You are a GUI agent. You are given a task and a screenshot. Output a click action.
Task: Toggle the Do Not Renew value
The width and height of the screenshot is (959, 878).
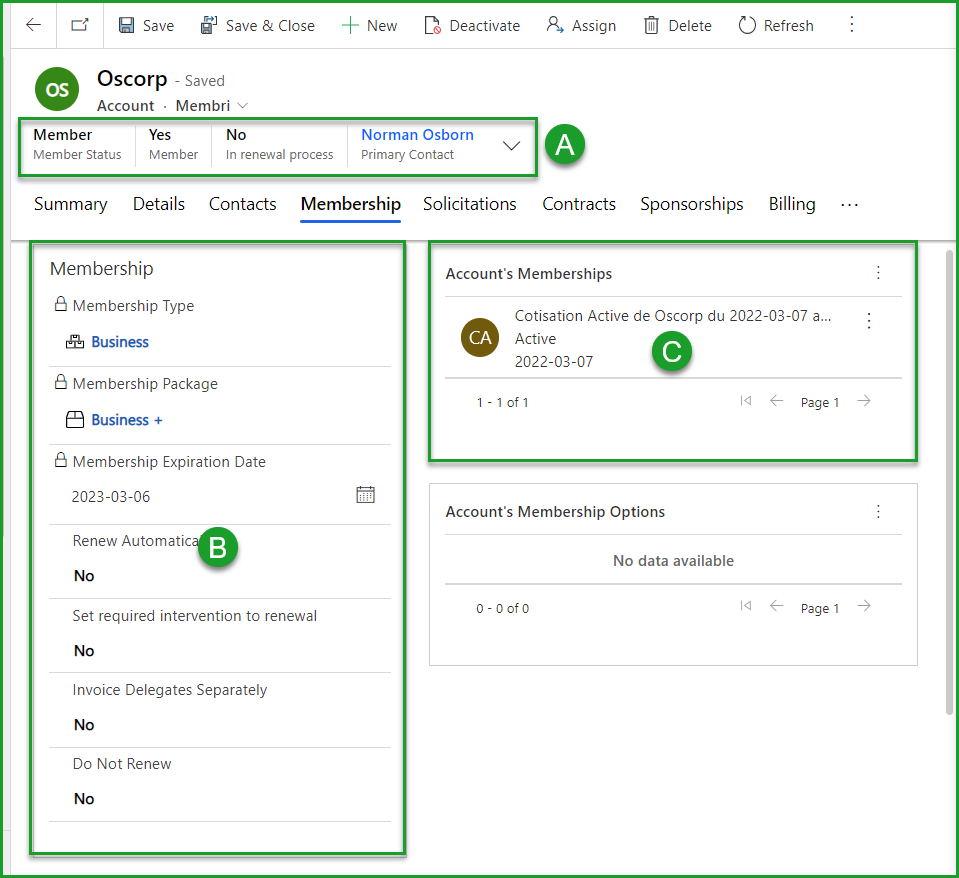84,799
